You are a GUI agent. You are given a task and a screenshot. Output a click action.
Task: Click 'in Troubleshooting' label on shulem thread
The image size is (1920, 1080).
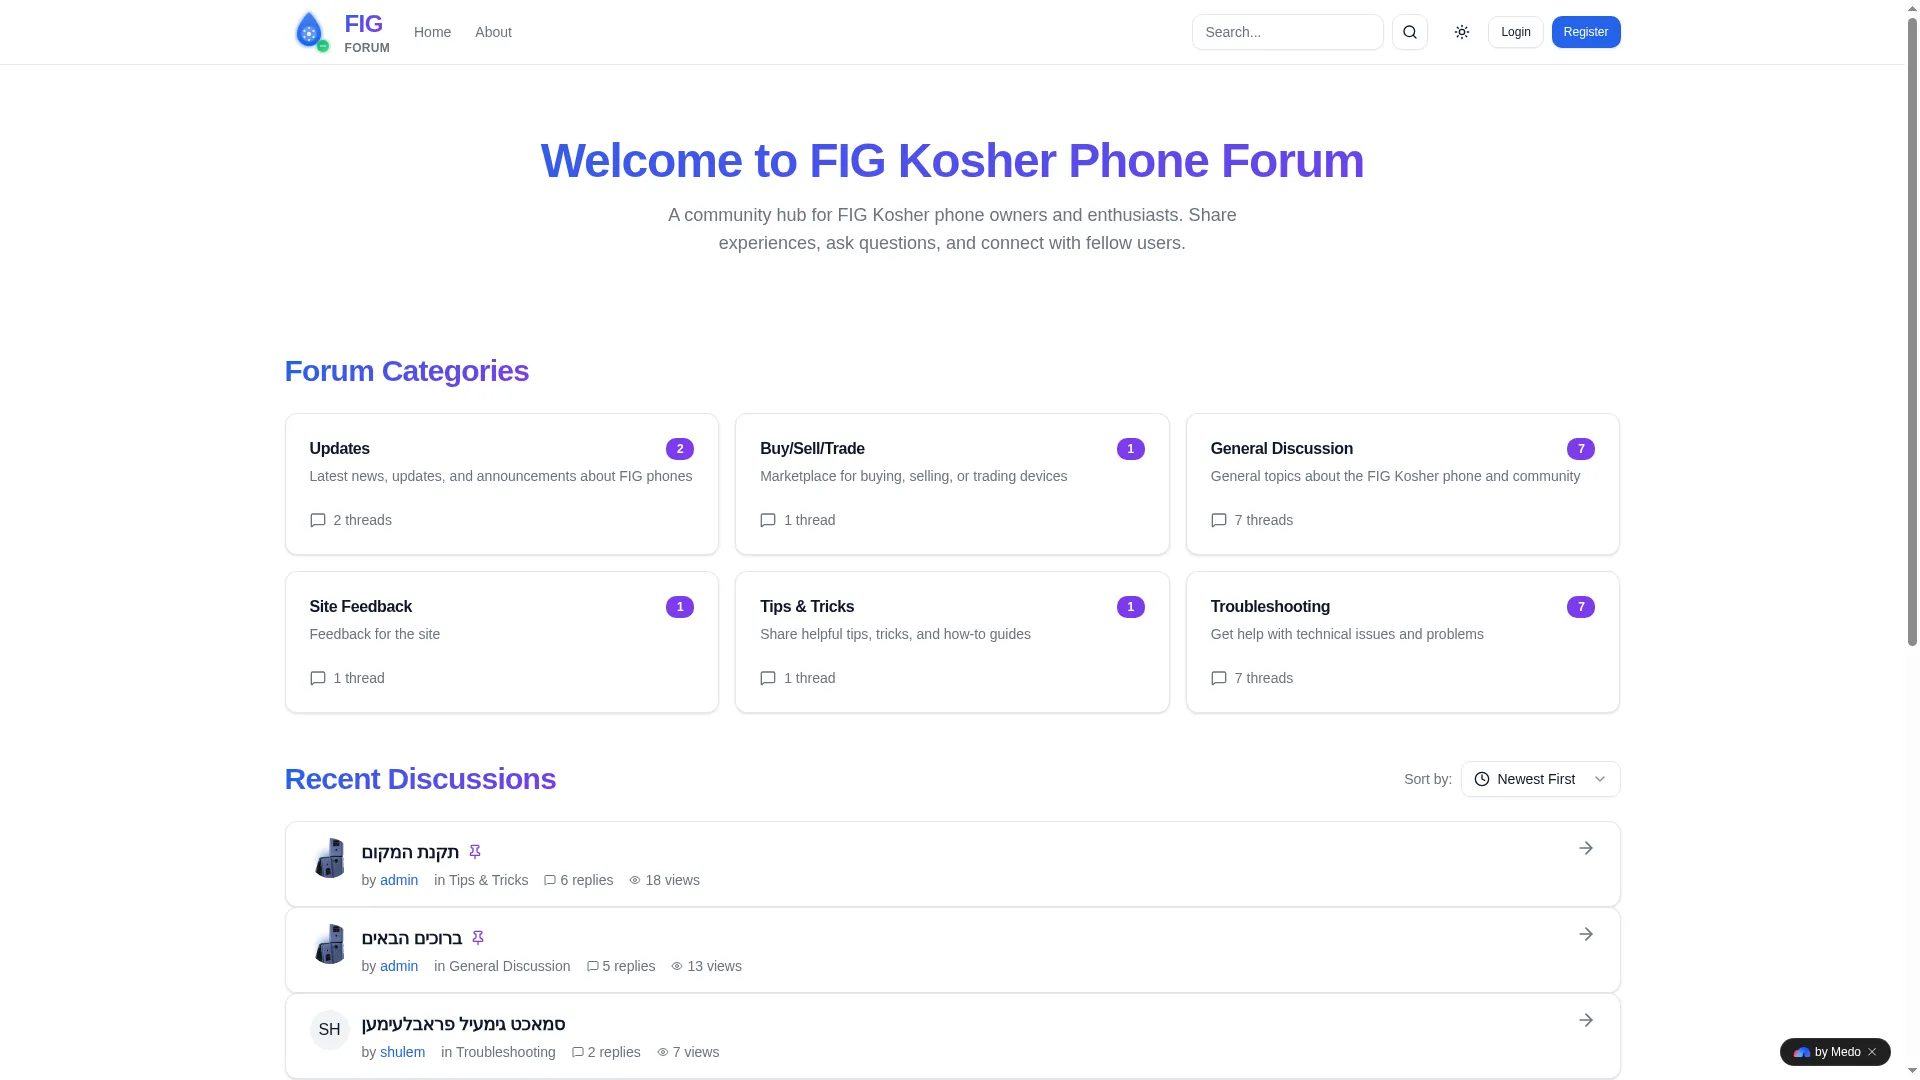coord(498,1052)
